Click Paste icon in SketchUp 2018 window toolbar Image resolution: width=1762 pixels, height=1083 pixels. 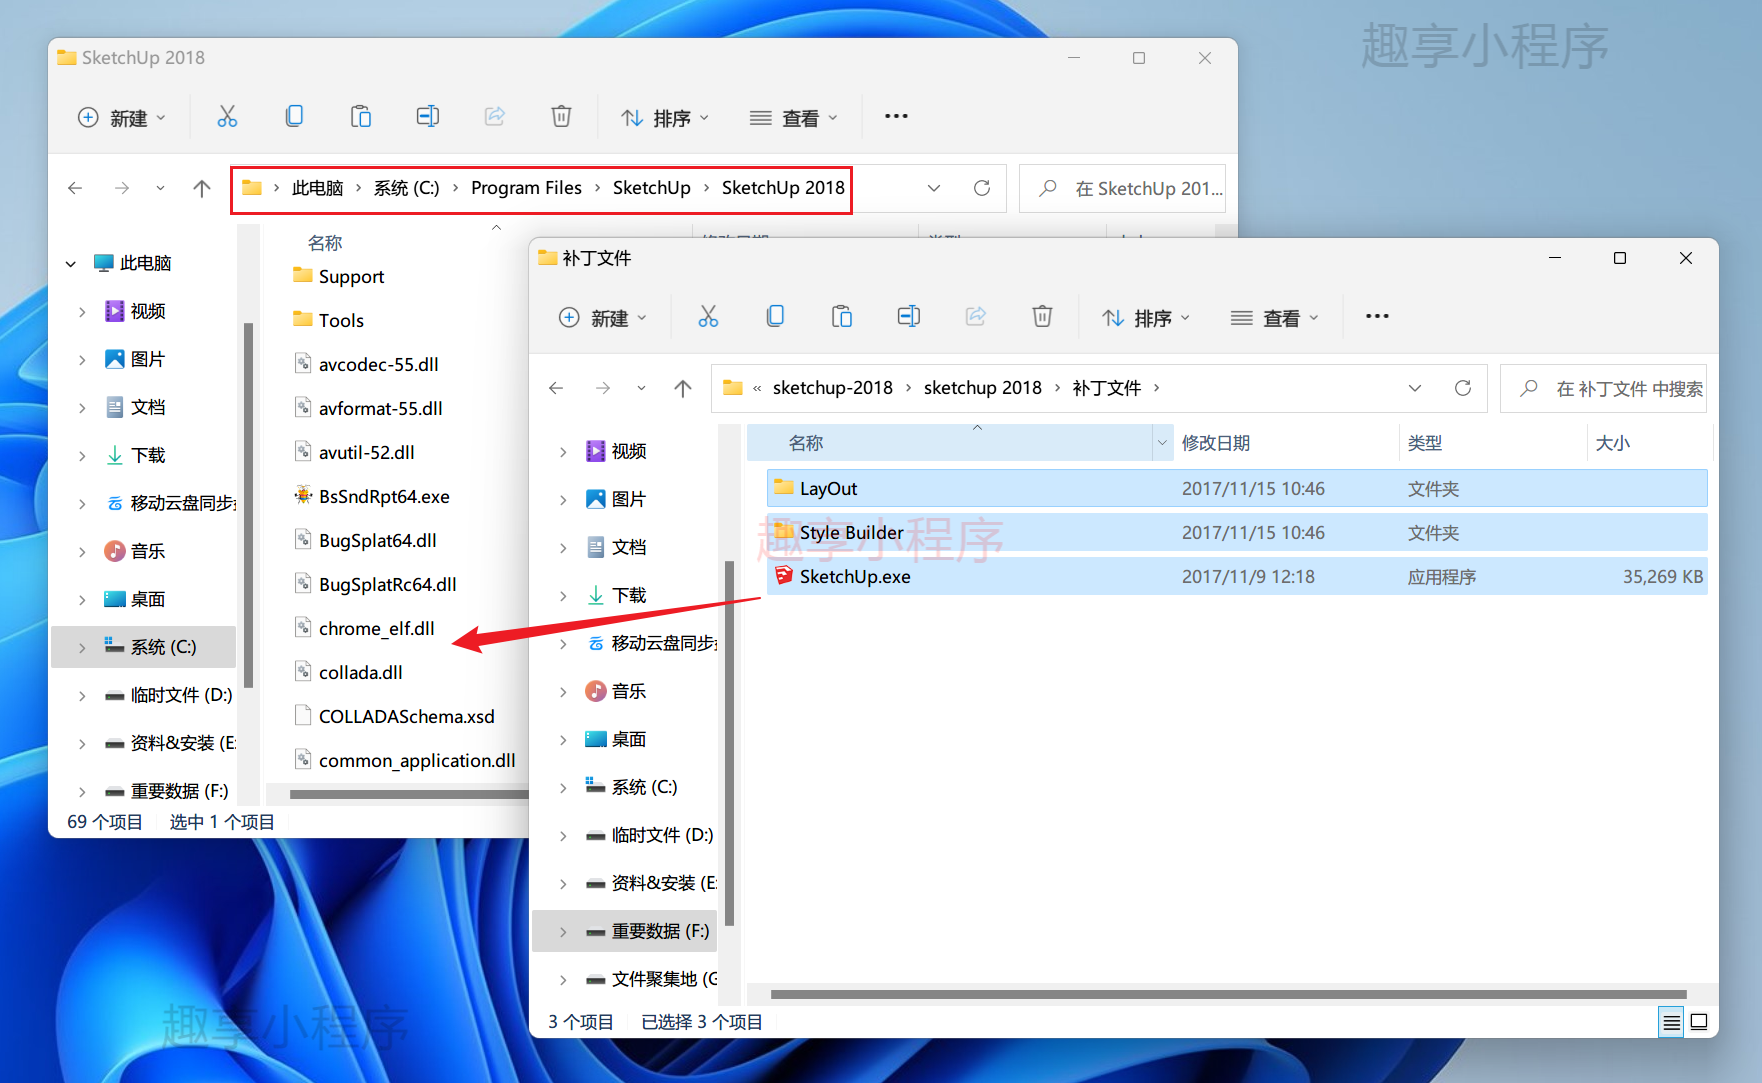click(x=361, y=117)
